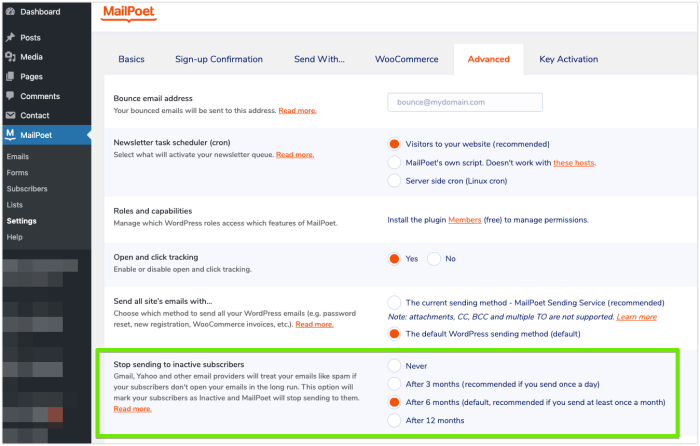Go to Help in MailPoet submenu
This screenshot has width=700, height=446.
coord(14,237)
